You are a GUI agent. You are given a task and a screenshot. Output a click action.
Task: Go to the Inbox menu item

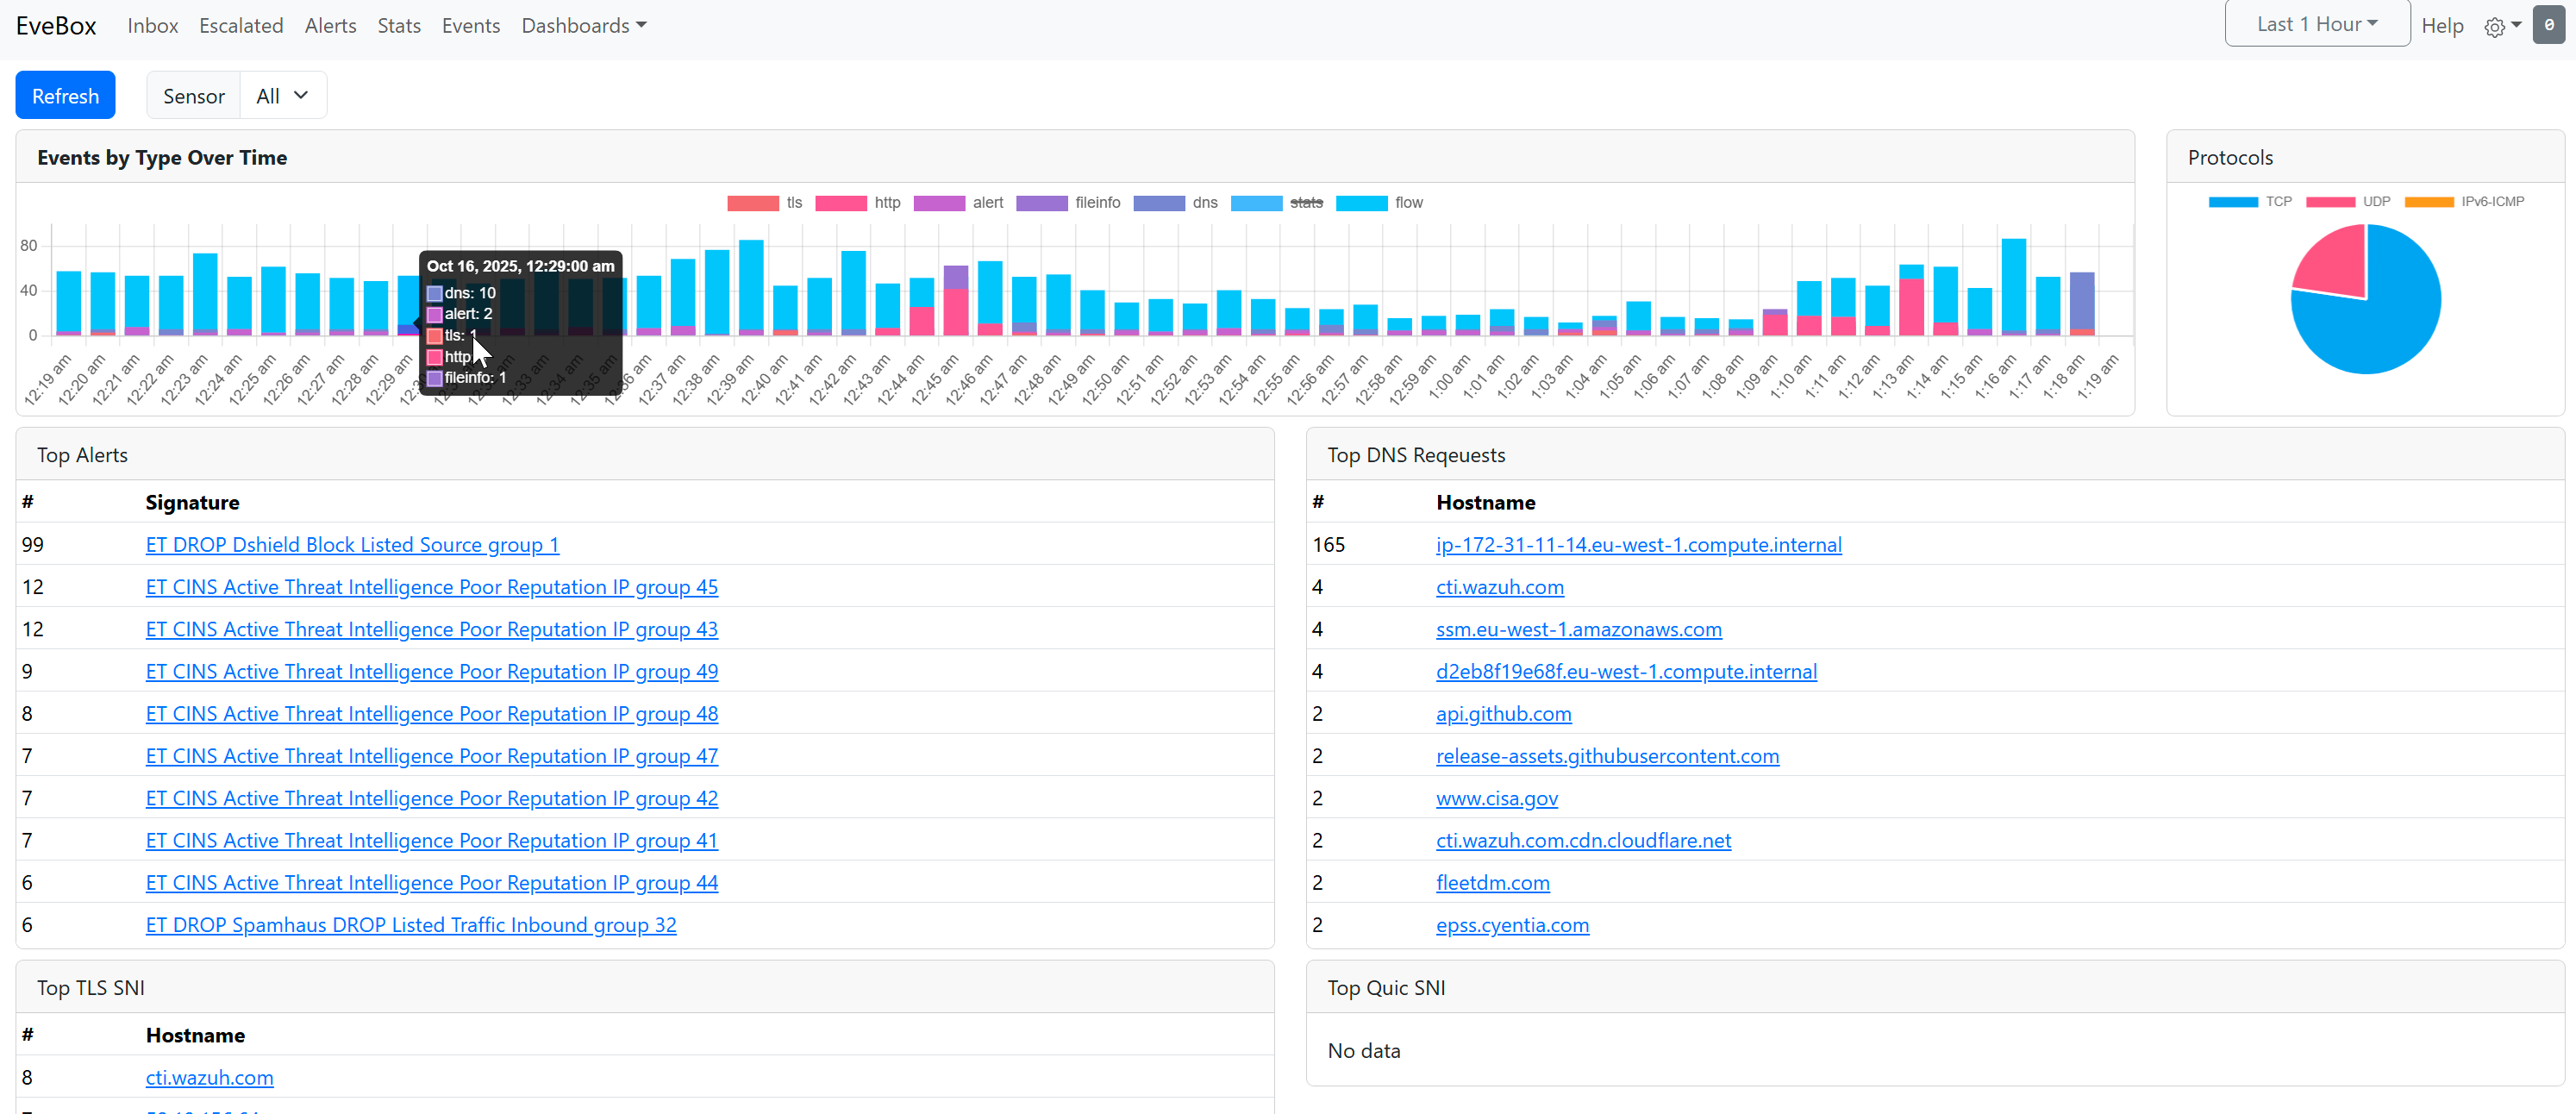[x=152, y=25]
